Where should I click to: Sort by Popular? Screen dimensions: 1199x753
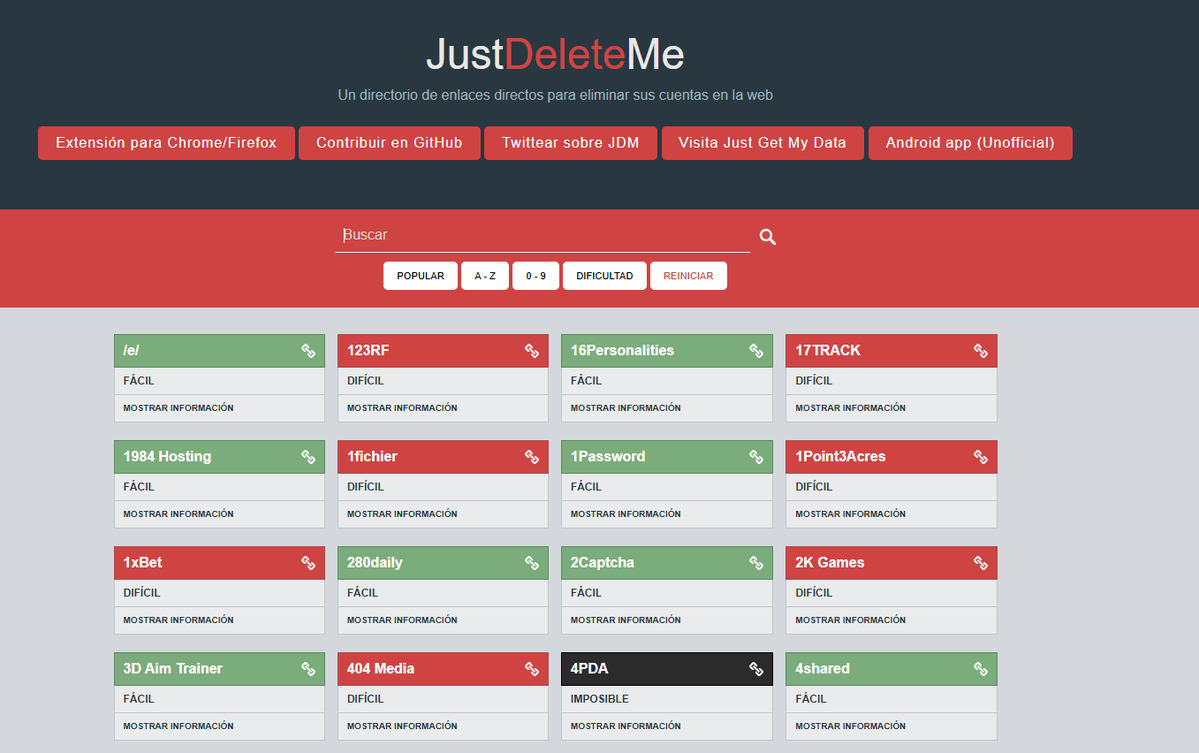point(421,276)
